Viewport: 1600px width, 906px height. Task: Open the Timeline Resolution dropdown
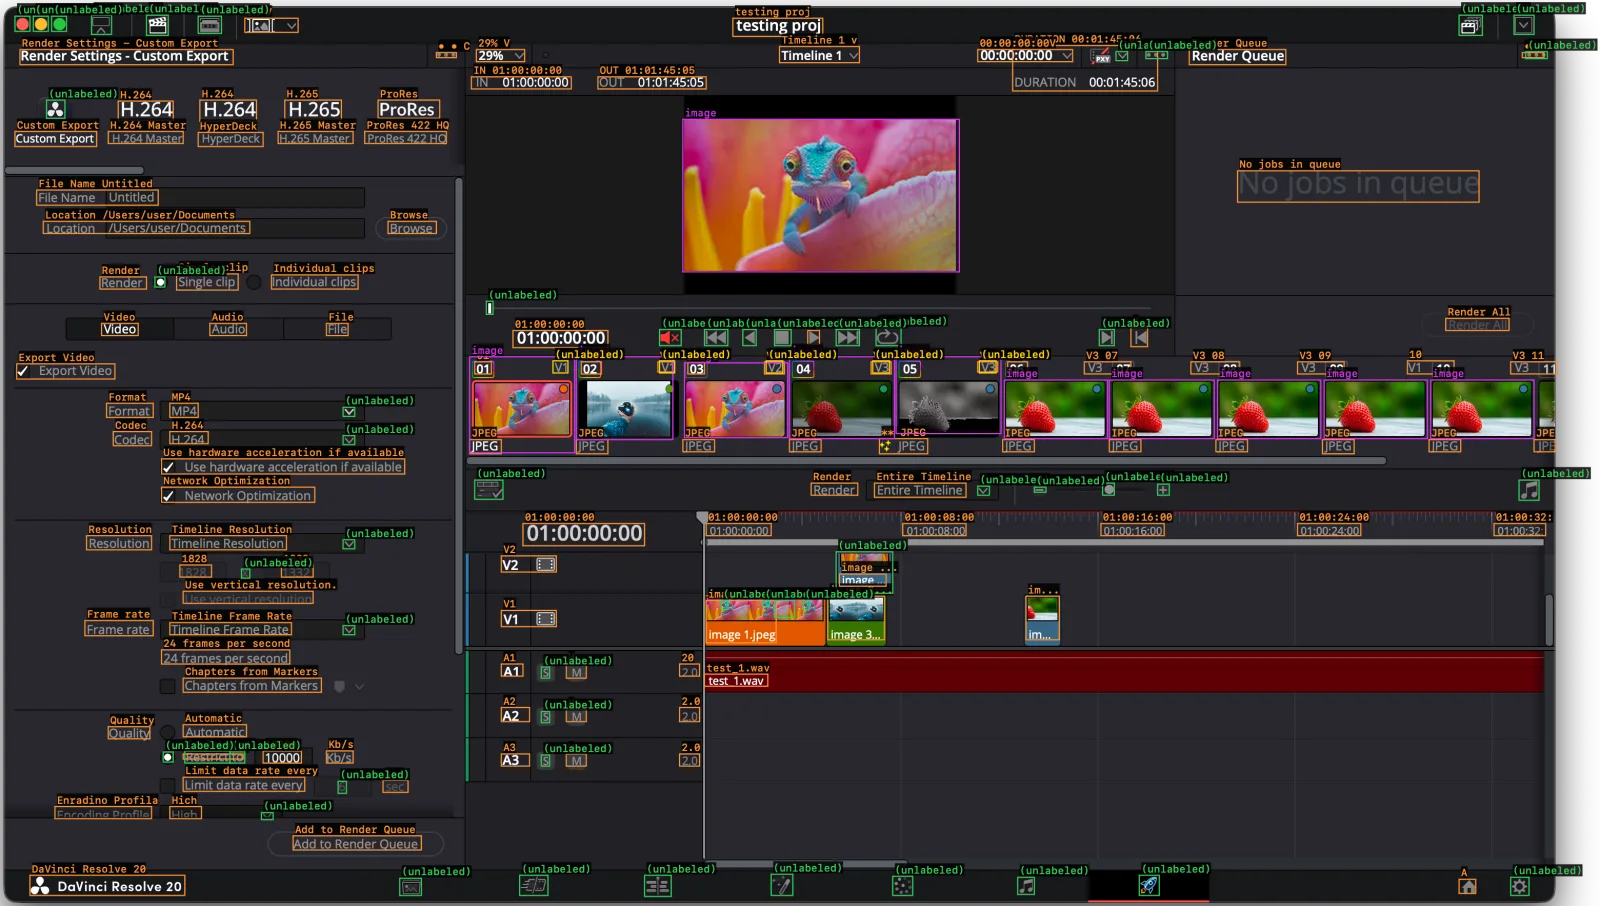(x=262, y=544)
